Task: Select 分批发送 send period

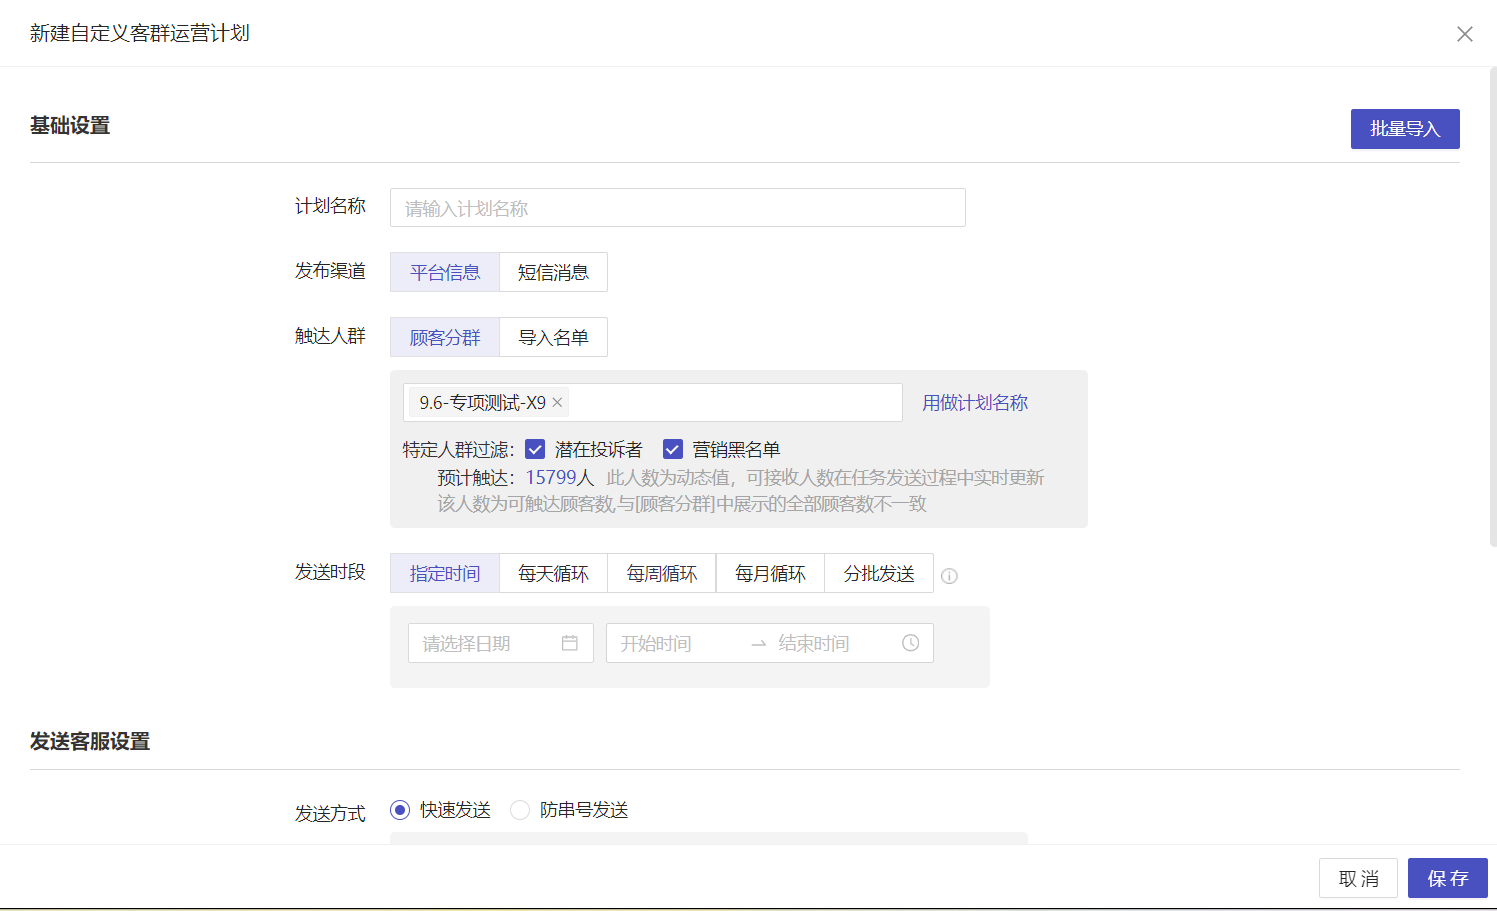Action: click(x=879, y=573)
